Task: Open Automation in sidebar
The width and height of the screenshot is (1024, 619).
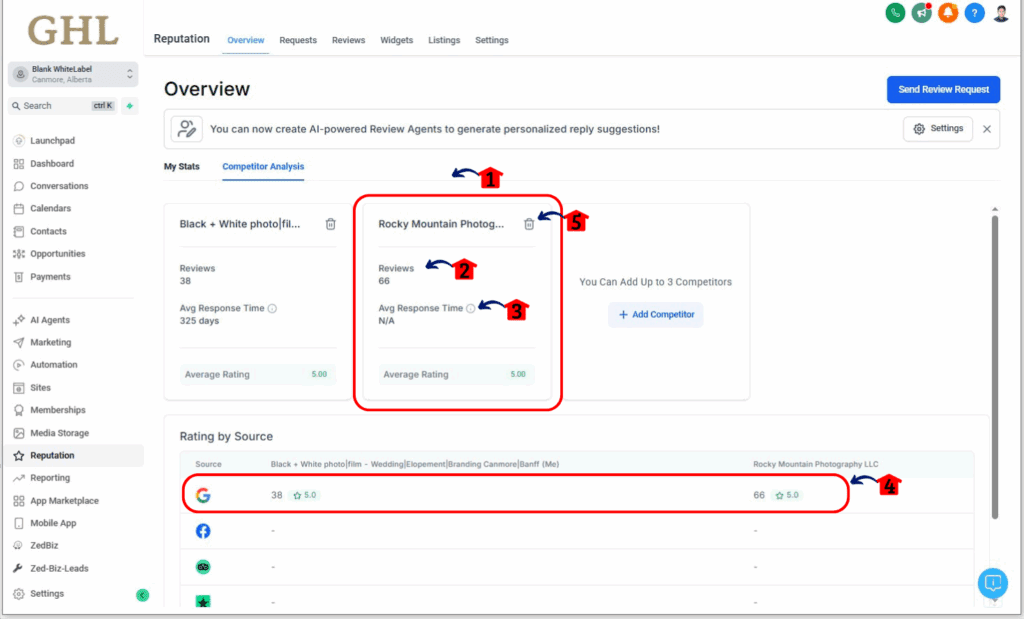Action: click(x=54, y=364)
